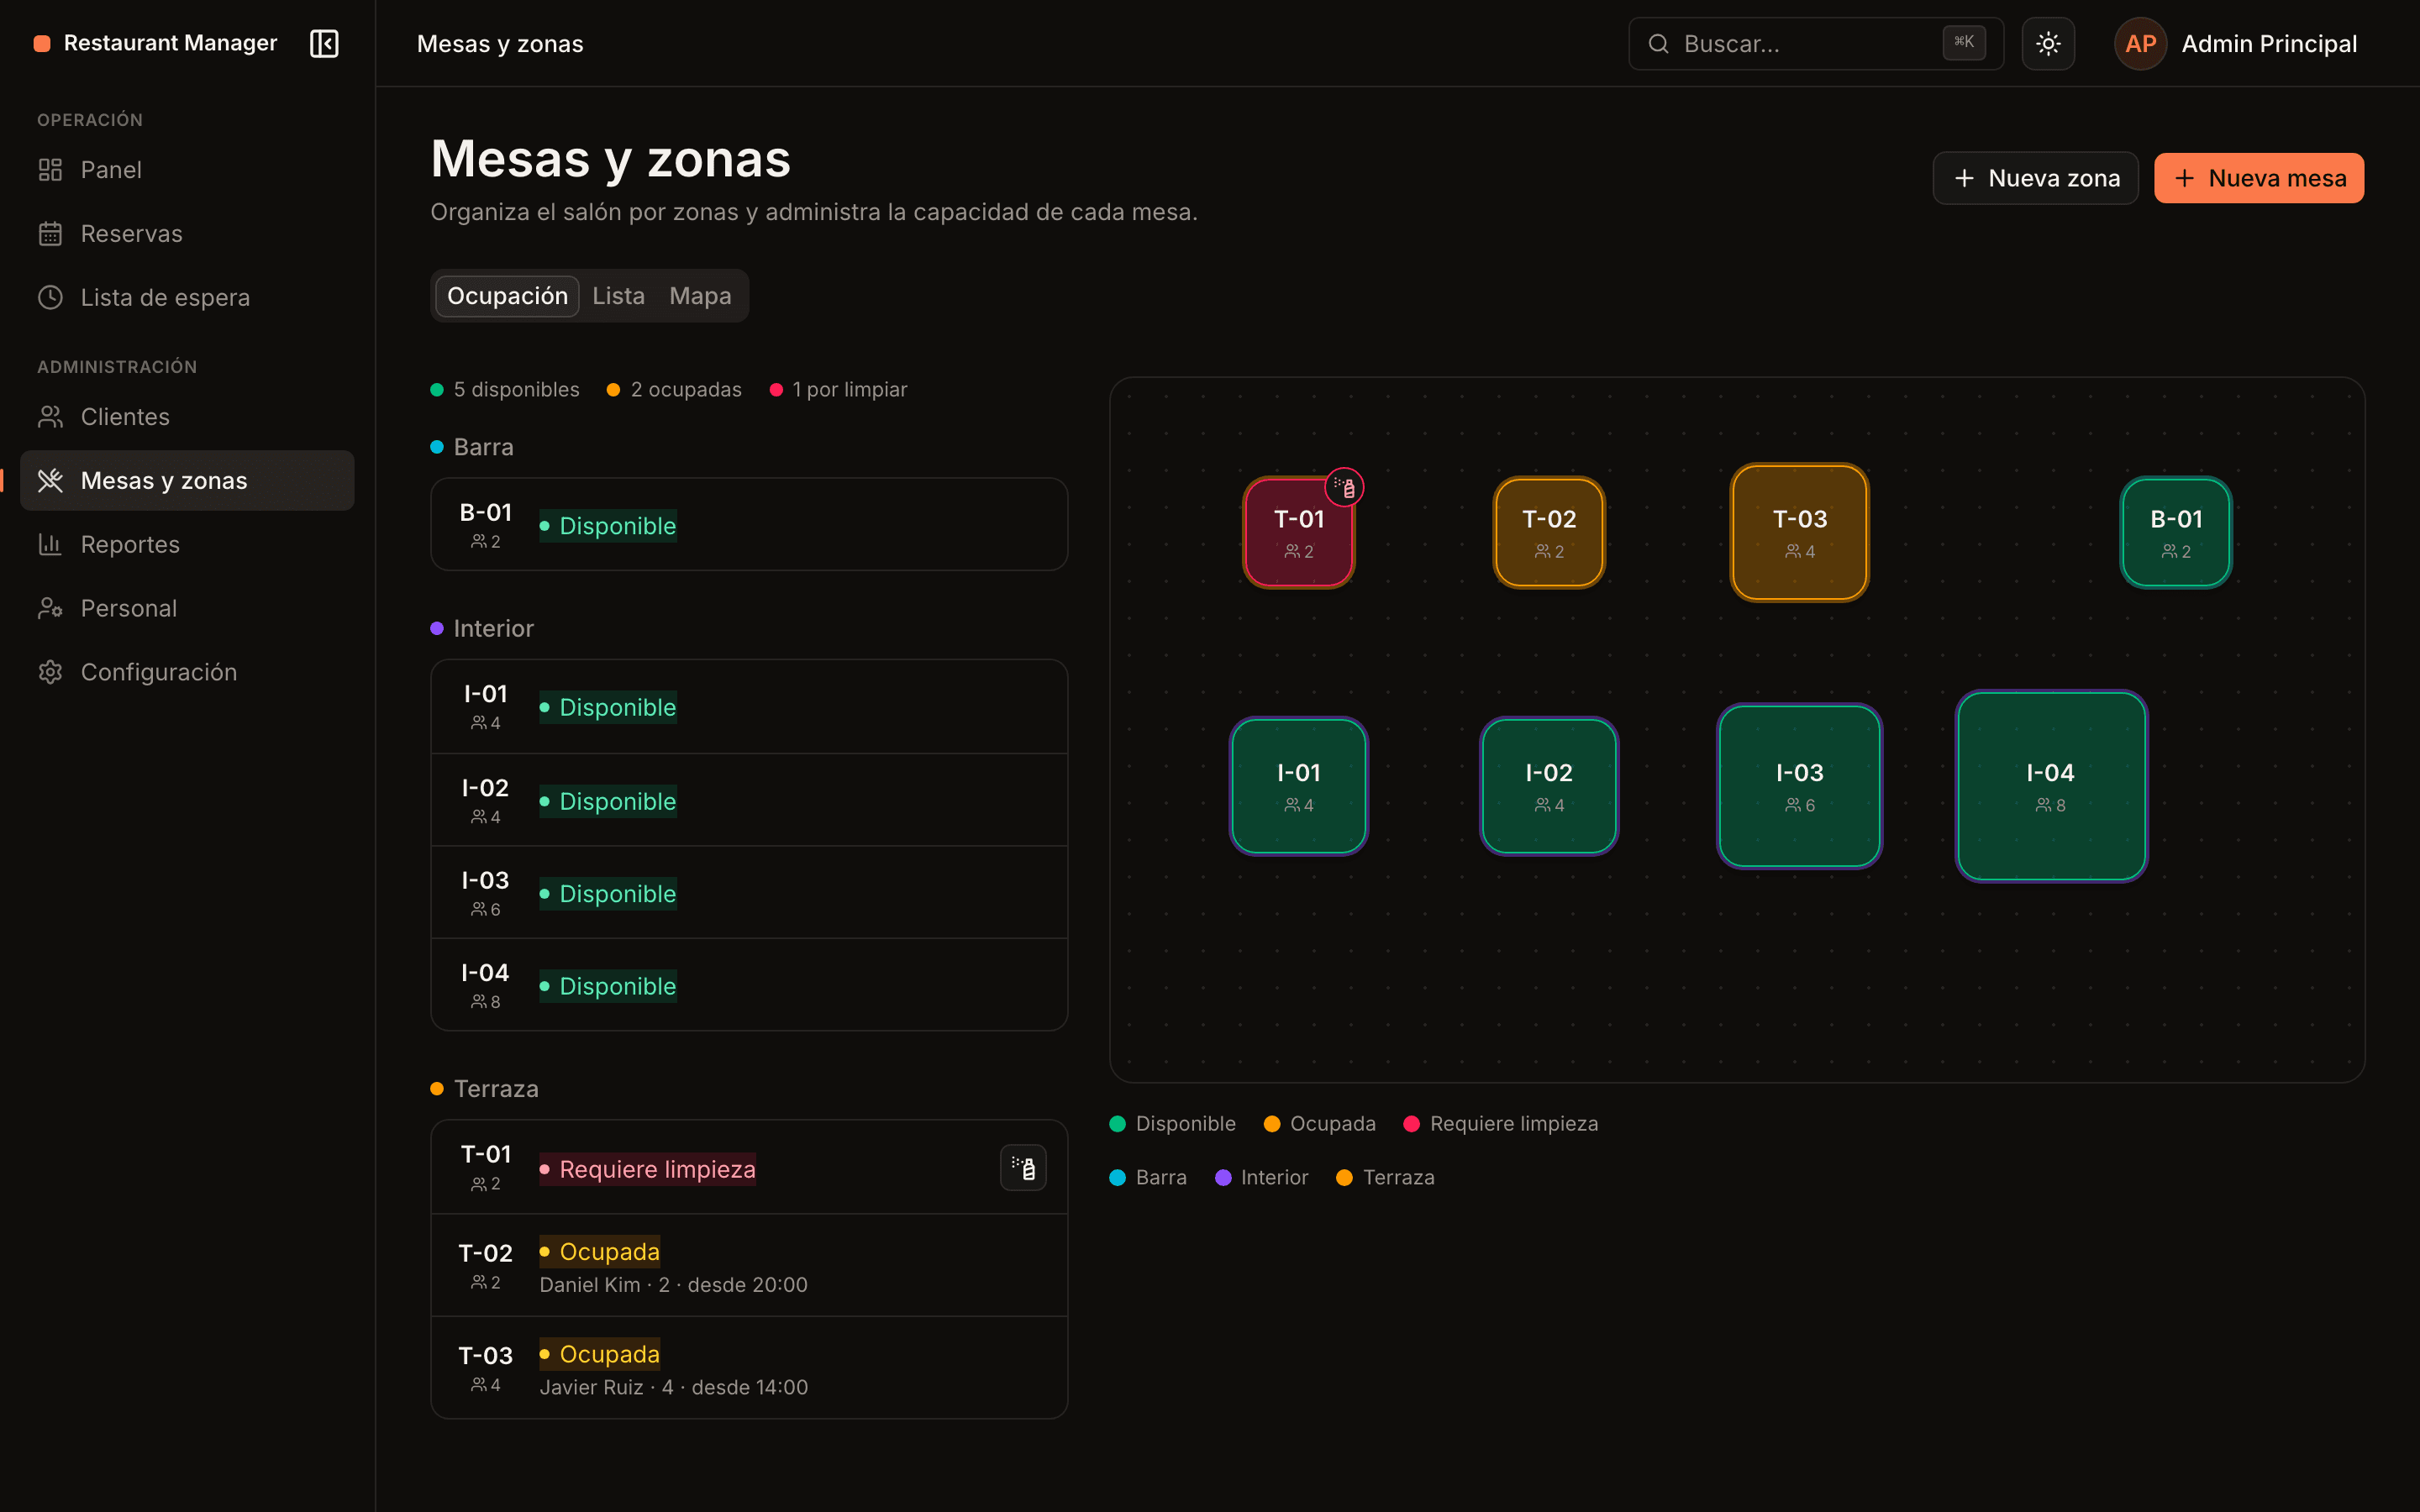The height and width of the screenshot is (1512, 2420).
Task: Select the I-03 row in the list
Action: pos(749,893)
